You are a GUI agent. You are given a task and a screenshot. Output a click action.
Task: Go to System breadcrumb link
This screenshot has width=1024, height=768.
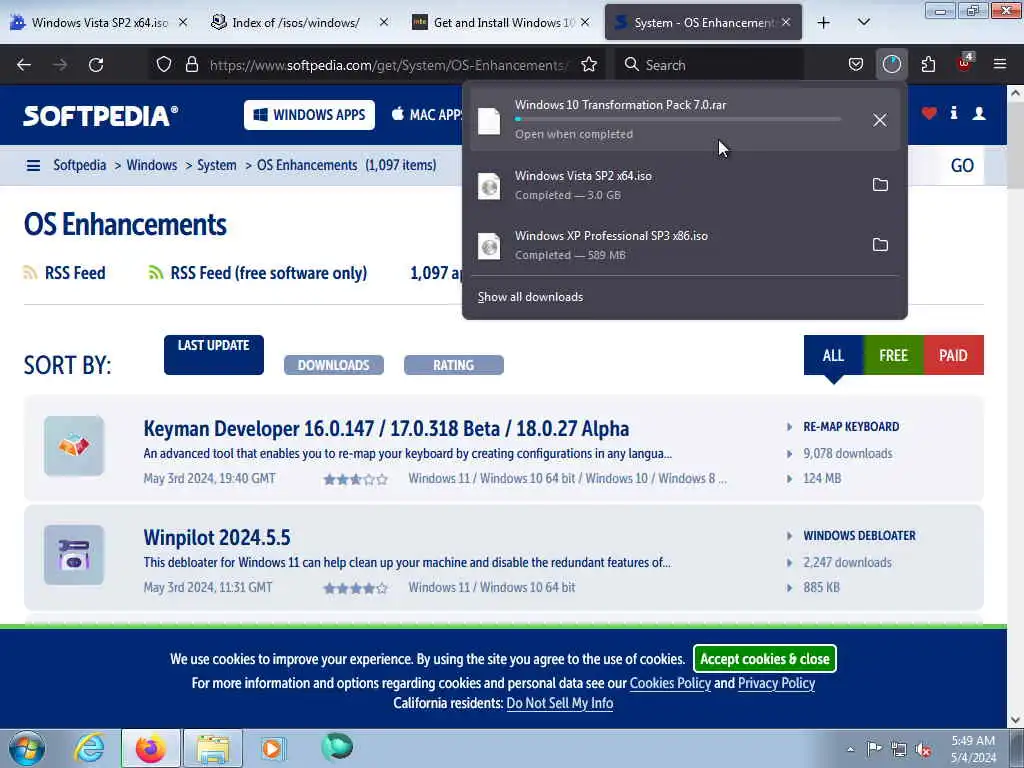217,165
